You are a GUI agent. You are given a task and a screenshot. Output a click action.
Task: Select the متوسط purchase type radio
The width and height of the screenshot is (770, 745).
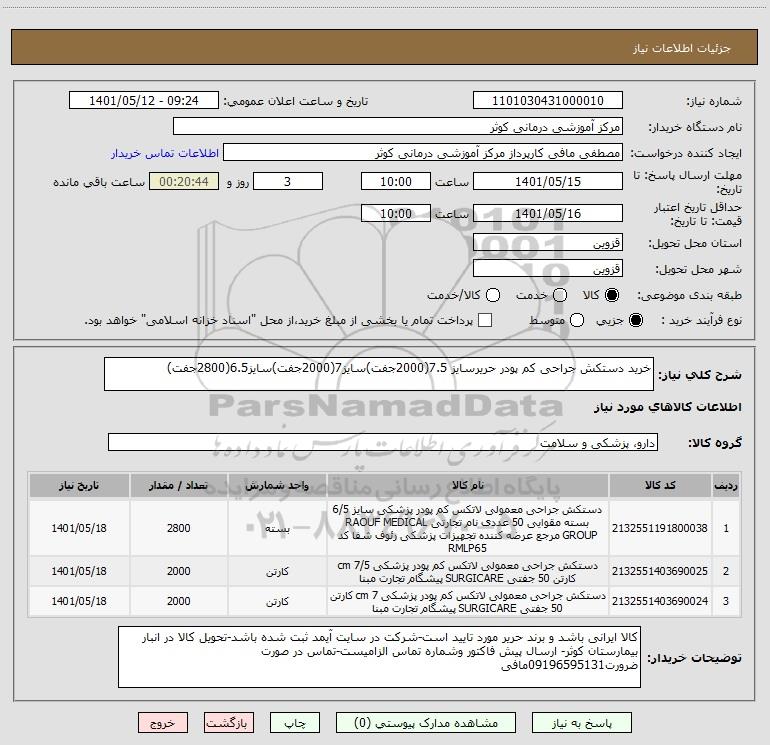click(577, 320)
